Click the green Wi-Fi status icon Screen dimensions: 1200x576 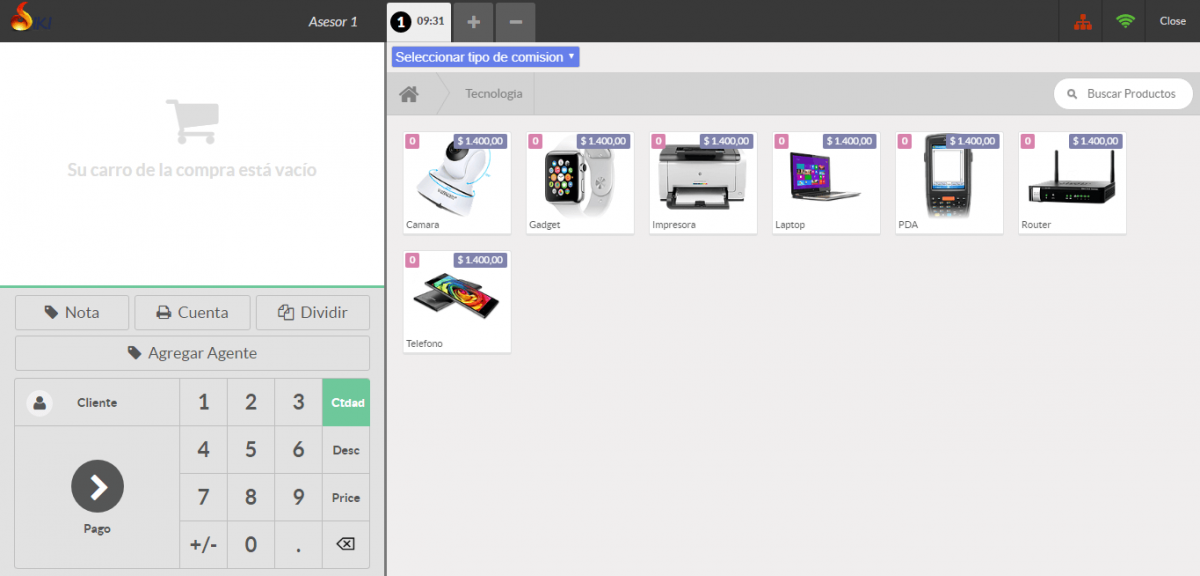coord(1126,21)
